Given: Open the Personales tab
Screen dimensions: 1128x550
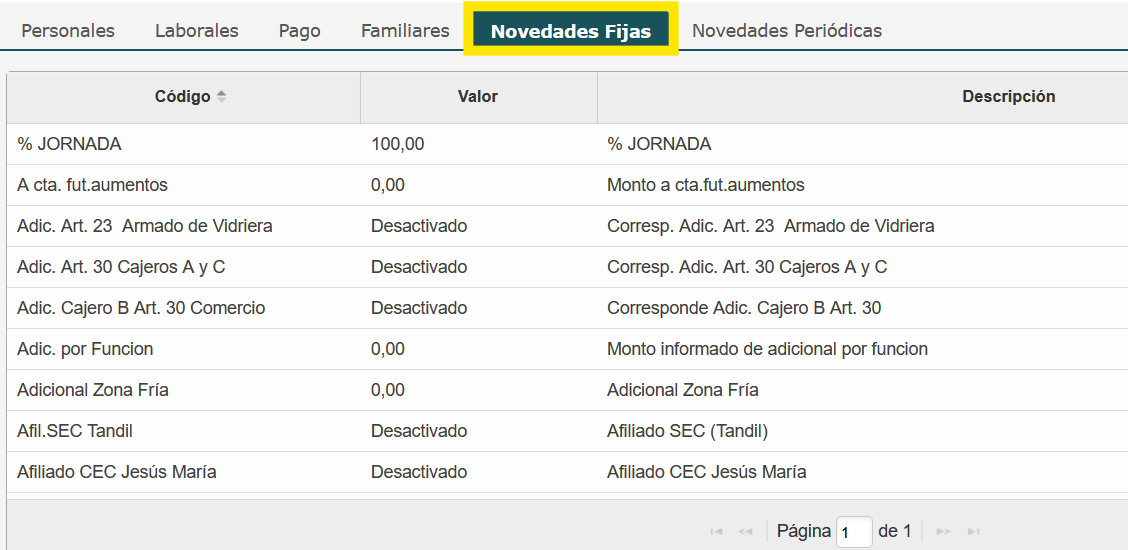Looking at the screenshot, I should point(68,31).
